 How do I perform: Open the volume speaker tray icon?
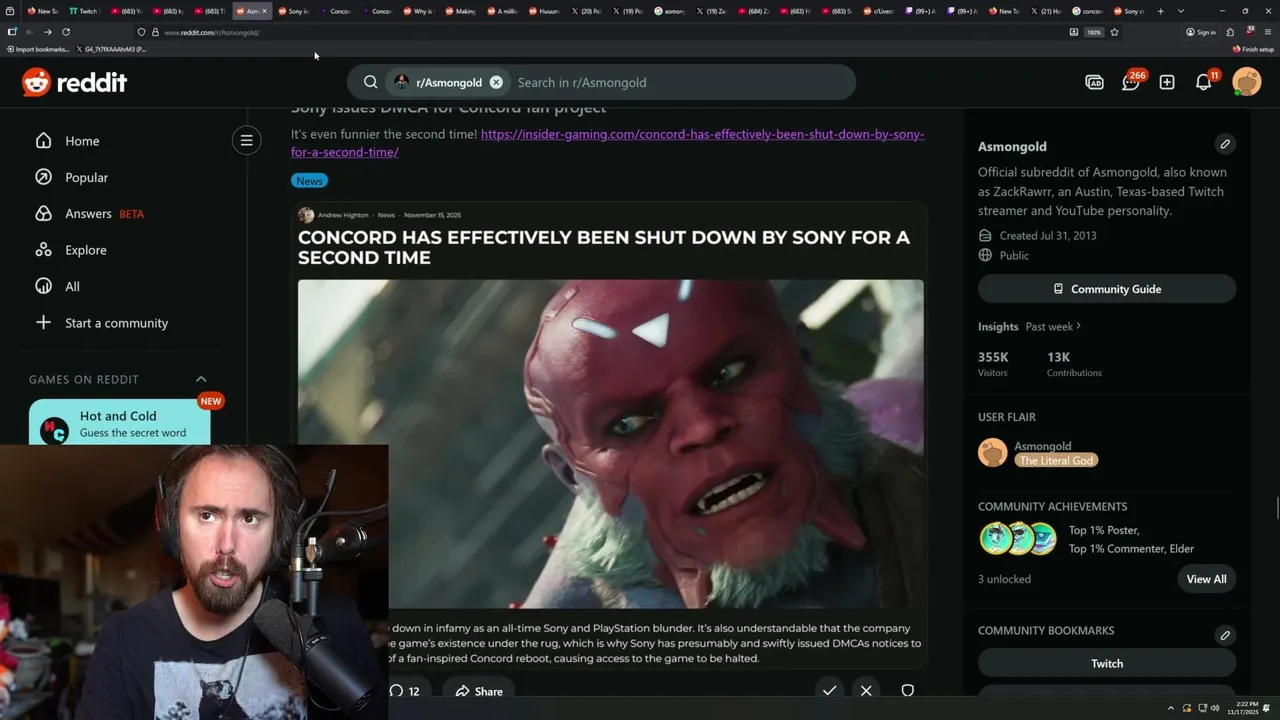(1215, 708)
